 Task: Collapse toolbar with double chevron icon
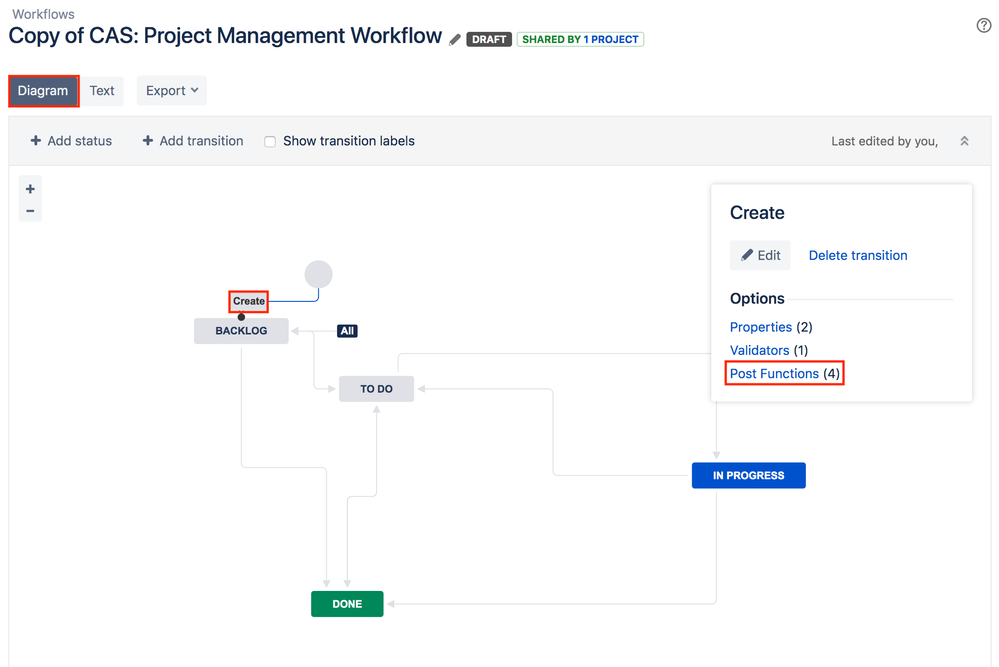[964, 141]
